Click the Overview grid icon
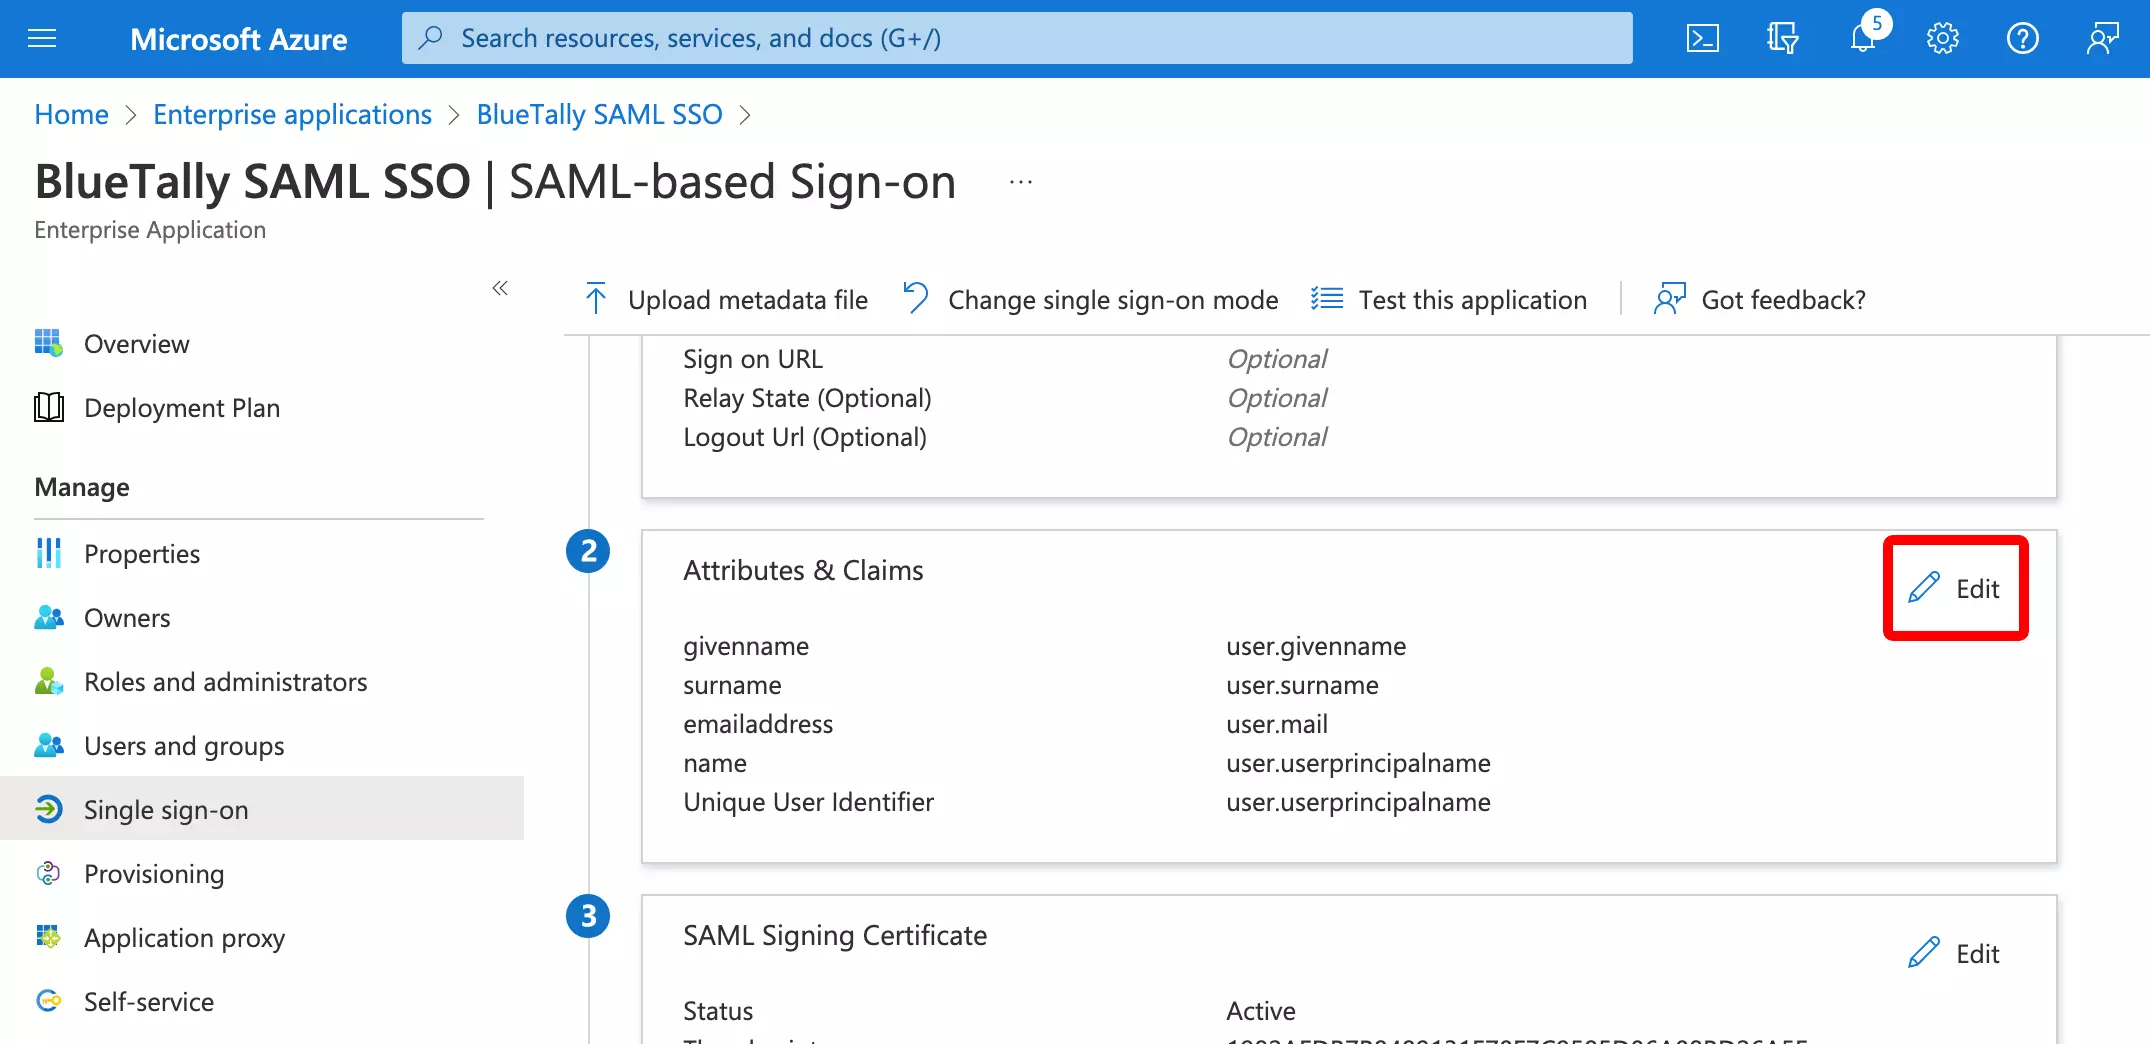 click(x=48, y=343)
